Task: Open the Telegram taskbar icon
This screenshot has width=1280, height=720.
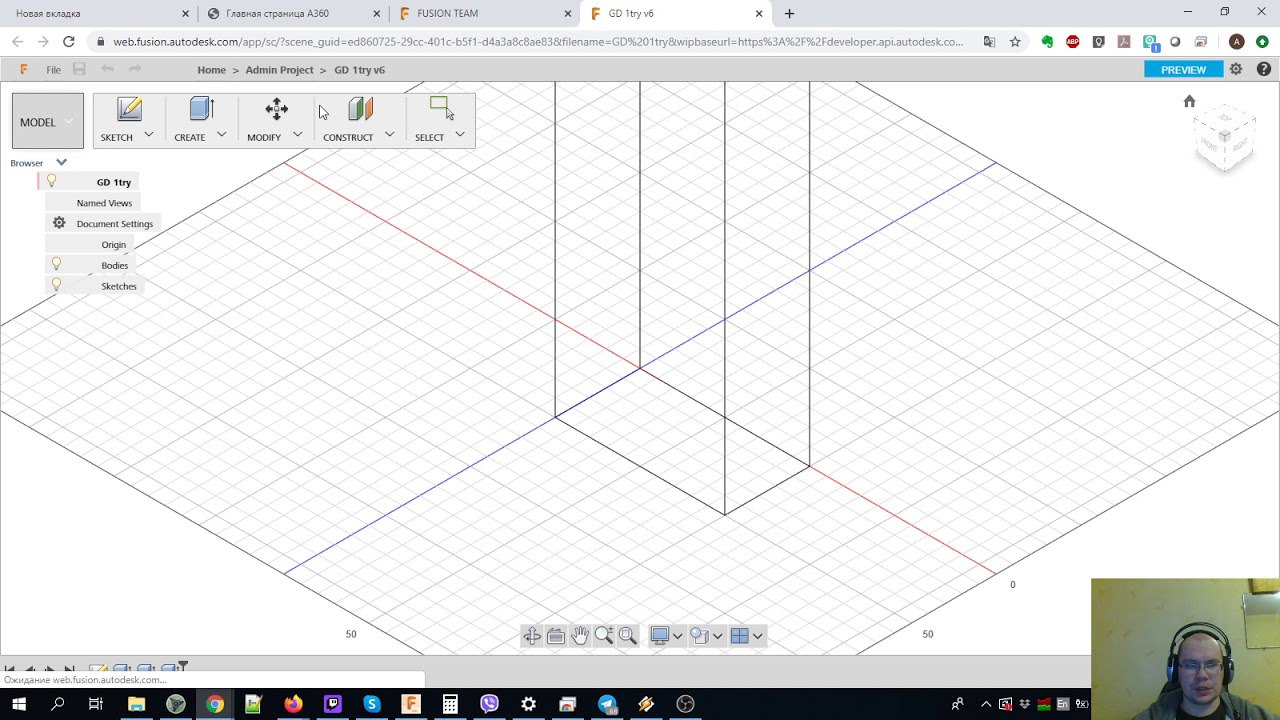Action: [x=607, y=704]
